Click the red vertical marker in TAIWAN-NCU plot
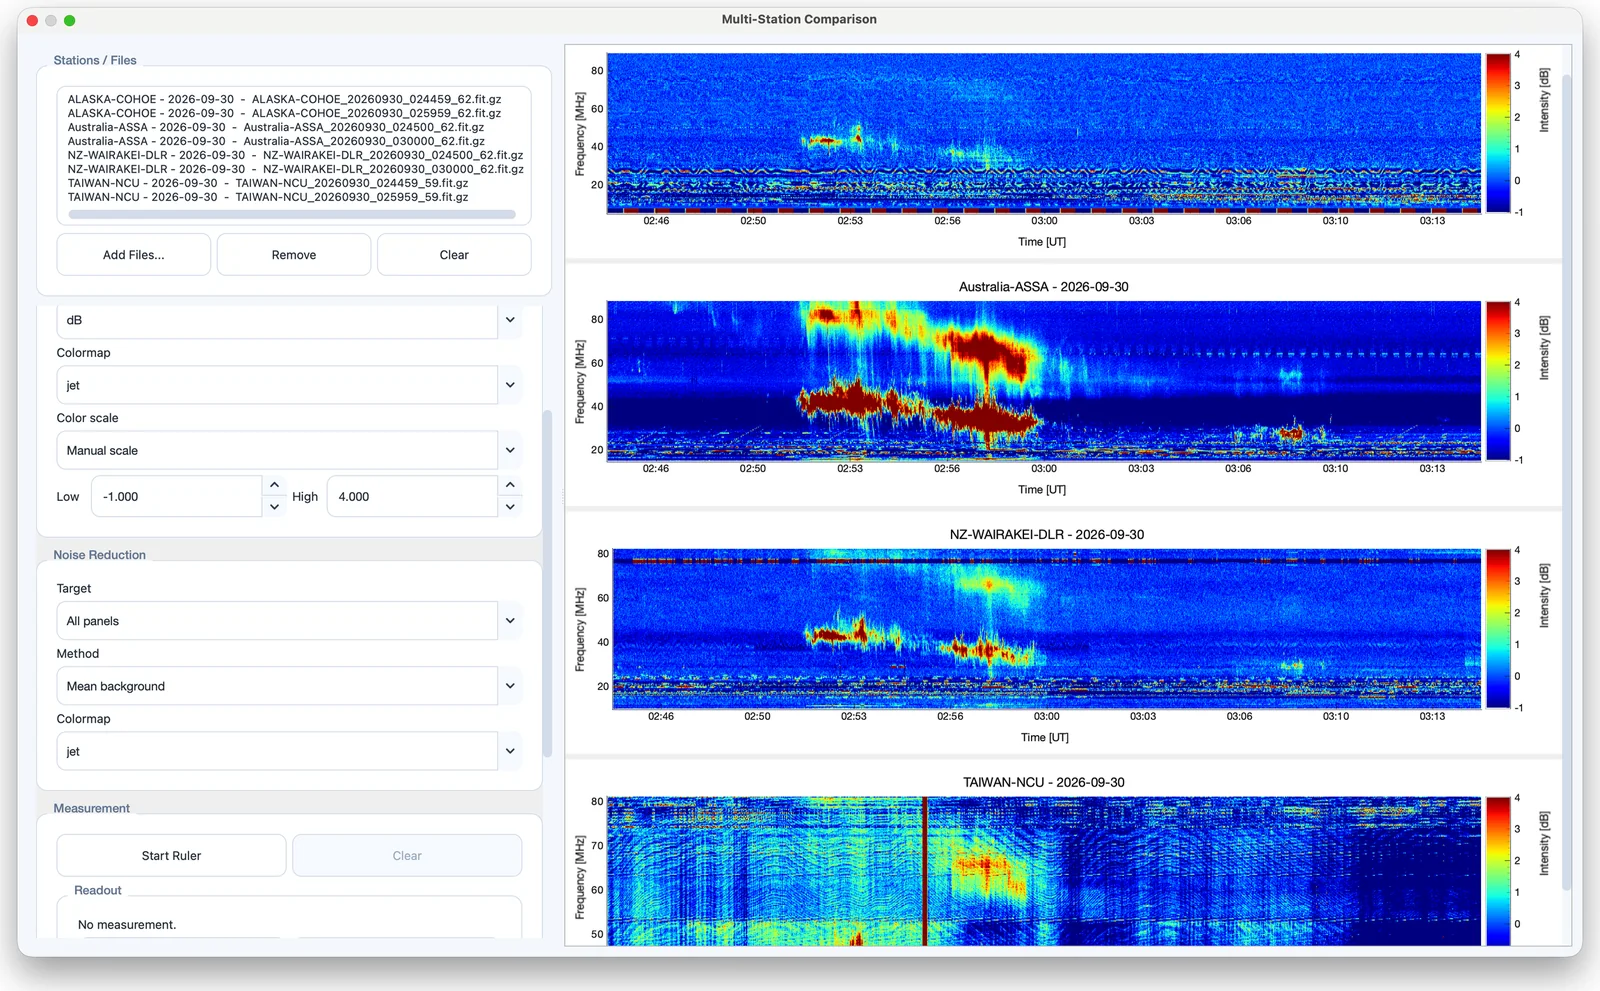This screenshot has width=1600, height=991. (925, 871)
